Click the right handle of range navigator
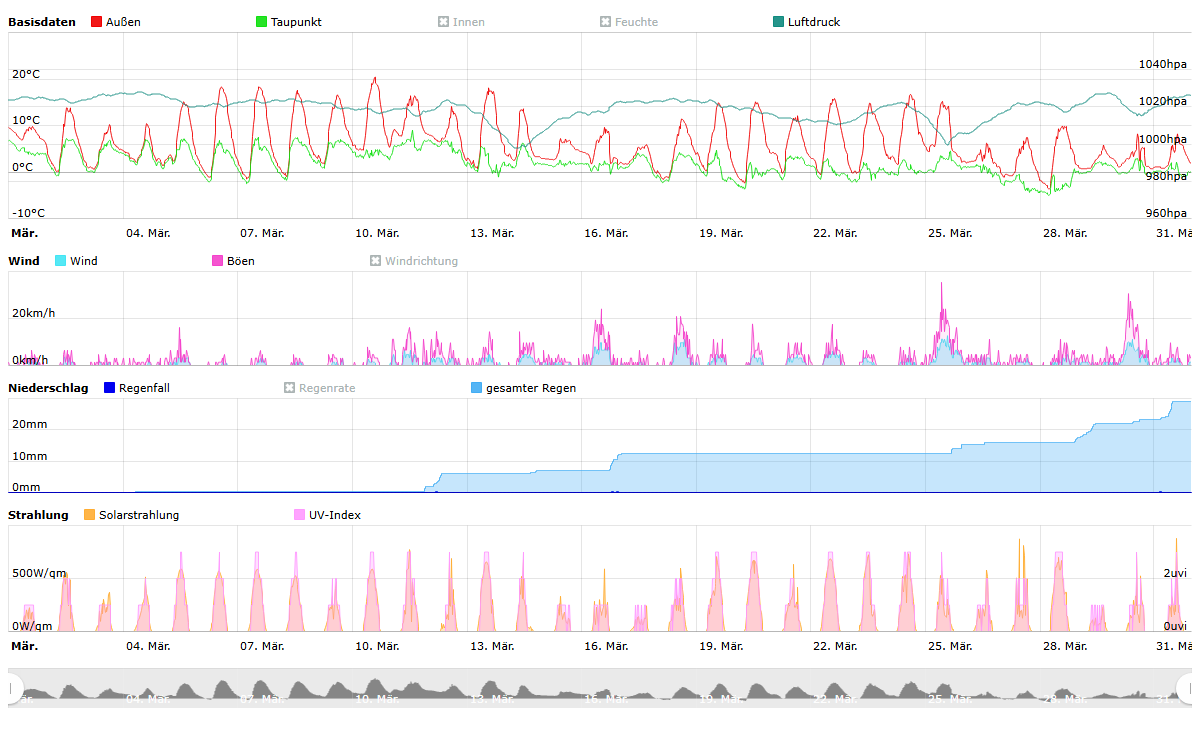 [1186, 688]
